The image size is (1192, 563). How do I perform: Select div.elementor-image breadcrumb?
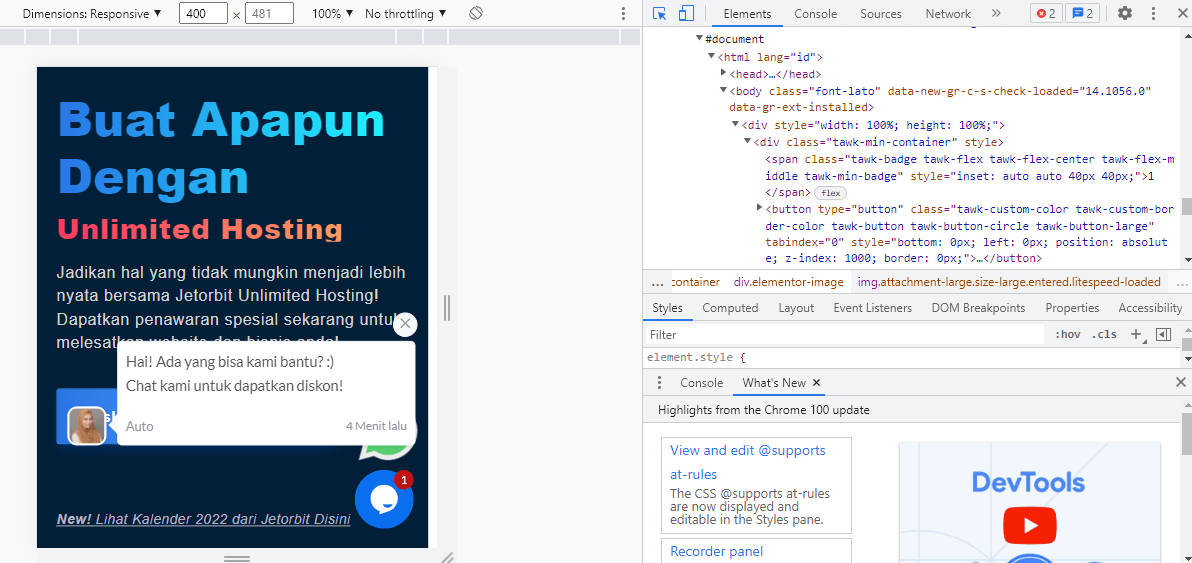[788, 282]
